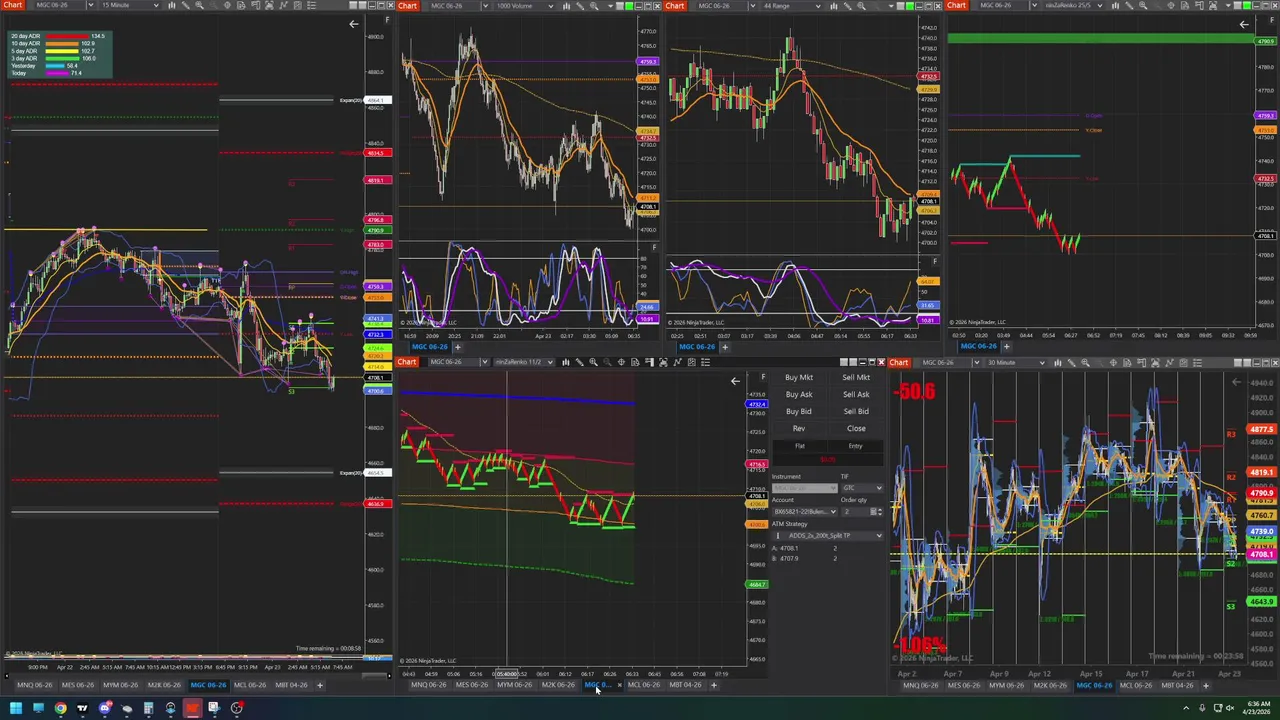This screenshot has height=720, width=1280.
Task: Click the left arrow in ninZaRenko 25/5 chart
Action: [x=1244, y=24]
